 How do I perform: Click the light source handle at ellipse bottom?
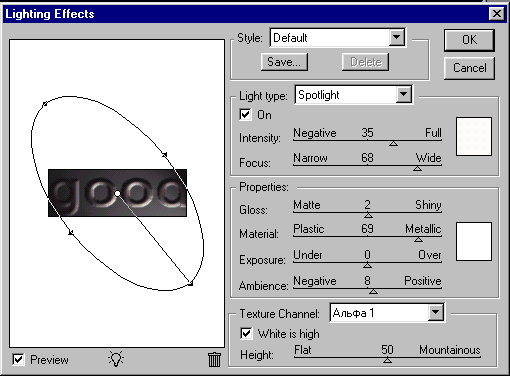(190, 283)
